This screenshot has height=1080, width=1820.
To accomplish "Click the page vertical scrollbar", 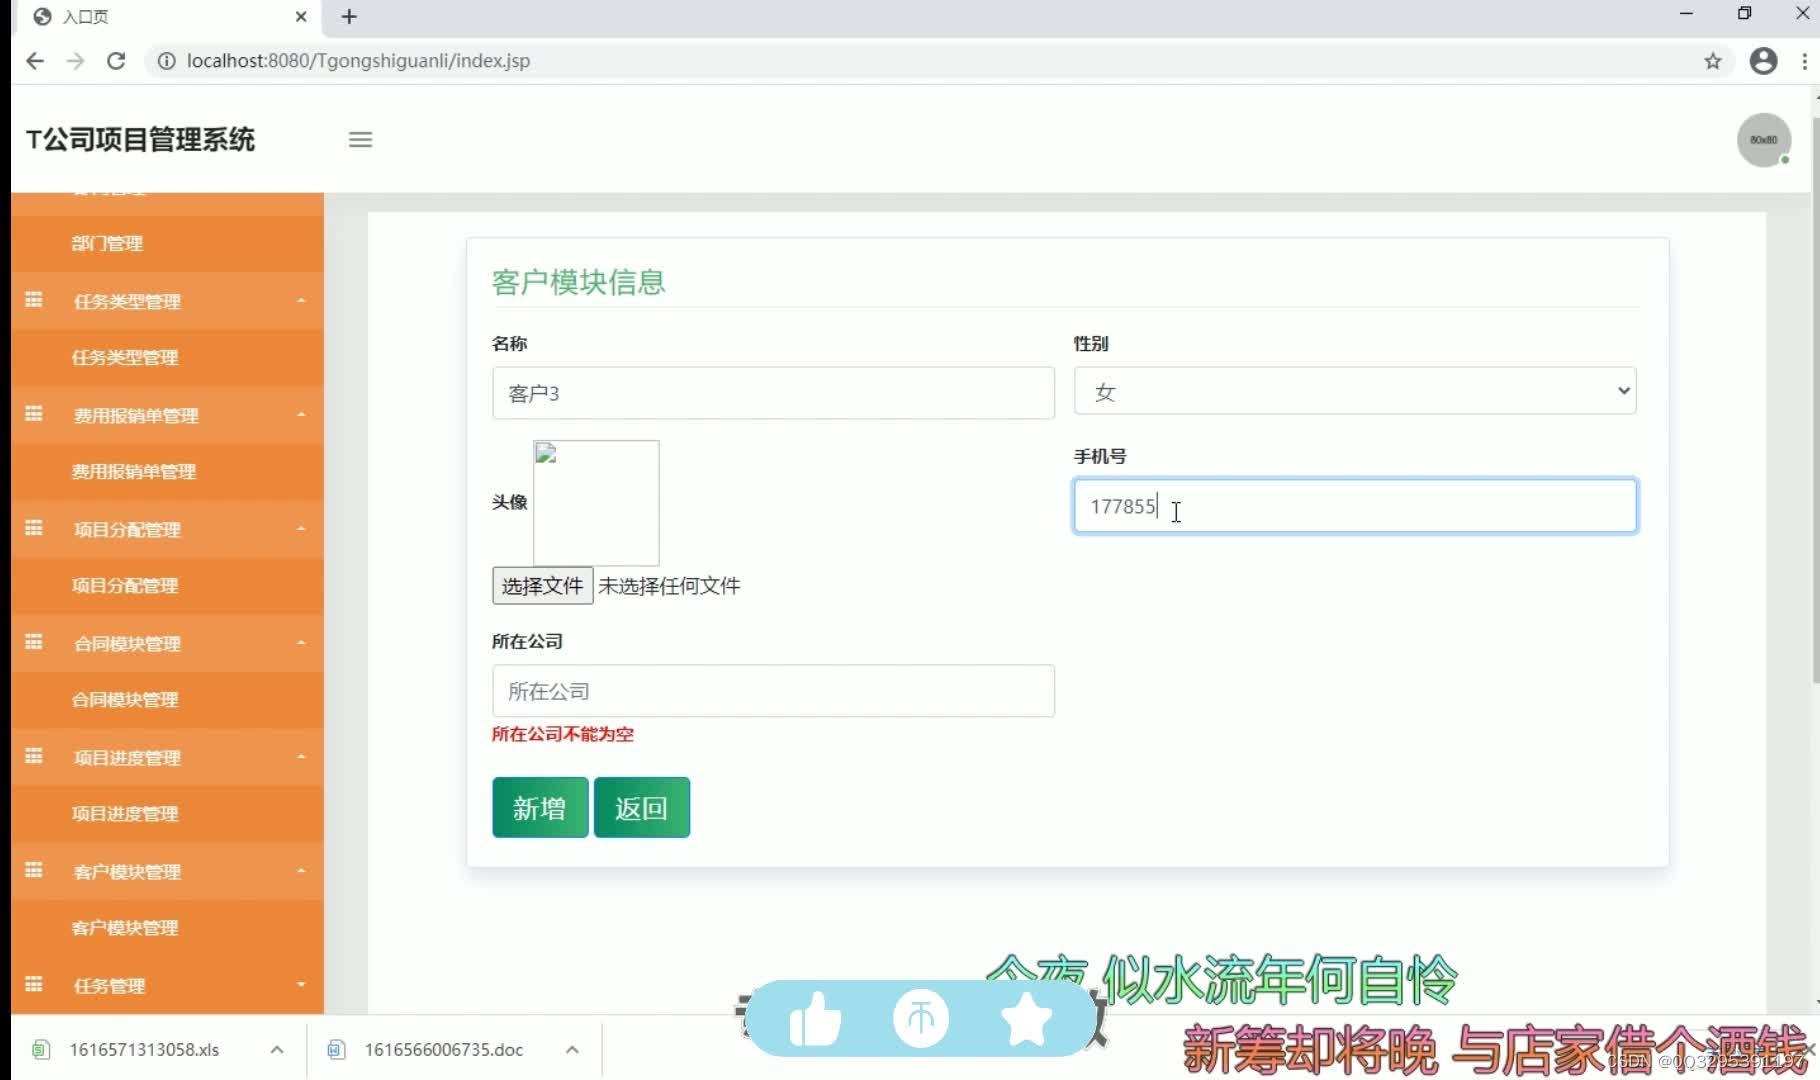I will coord(1815,400).
